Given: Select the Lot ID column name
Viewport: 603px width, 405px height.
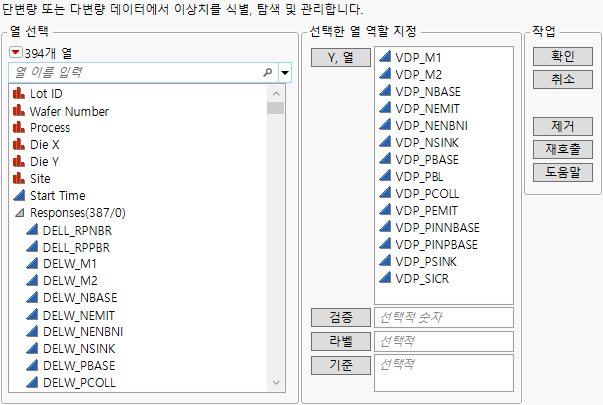Looking at the screenshot, I should pyautogui.click(x=46, y=93).
